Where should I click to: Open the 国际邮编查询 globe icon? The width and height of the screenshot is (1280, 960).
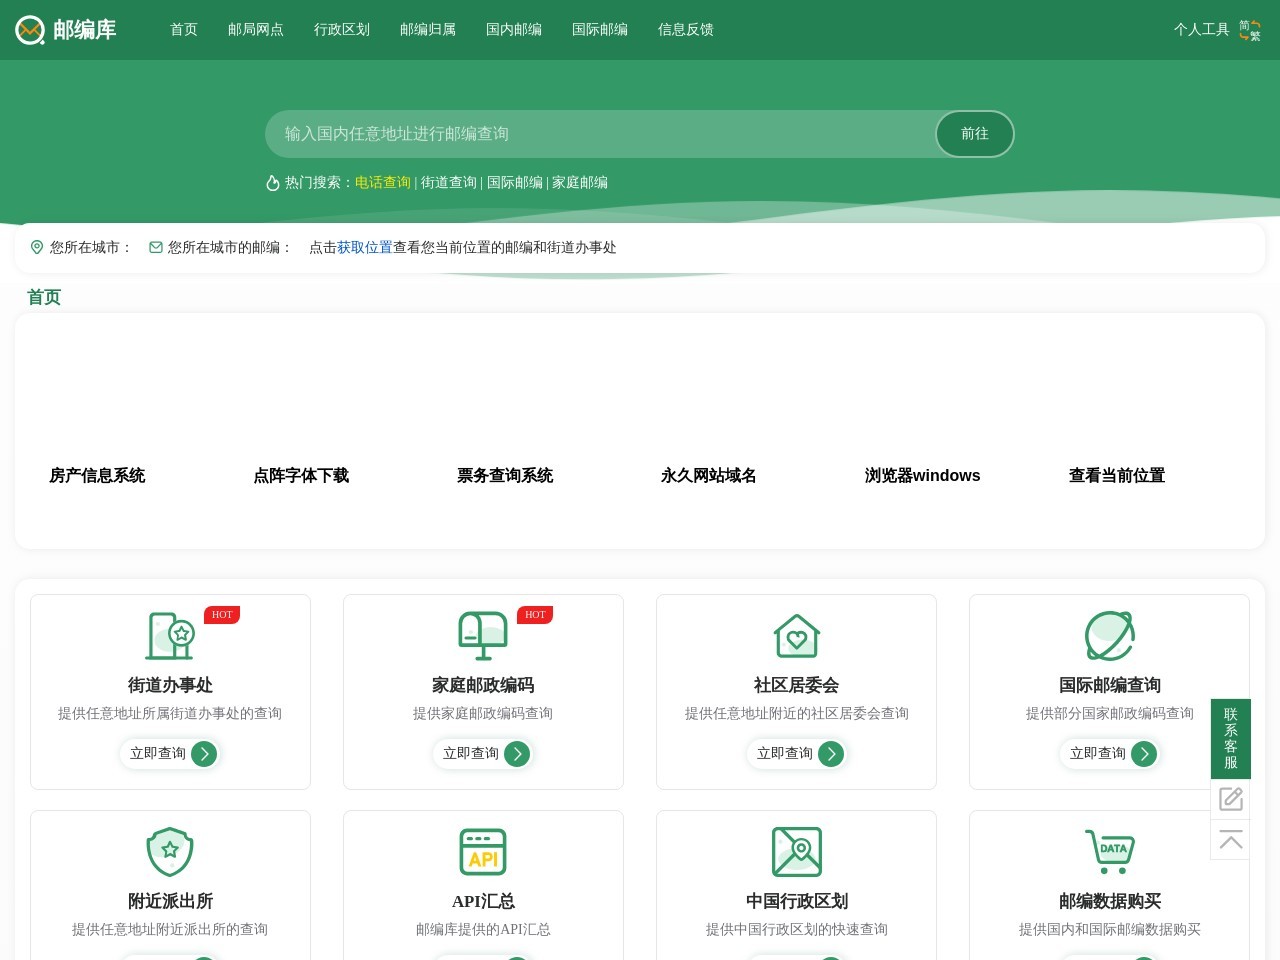pos(1109,636)
